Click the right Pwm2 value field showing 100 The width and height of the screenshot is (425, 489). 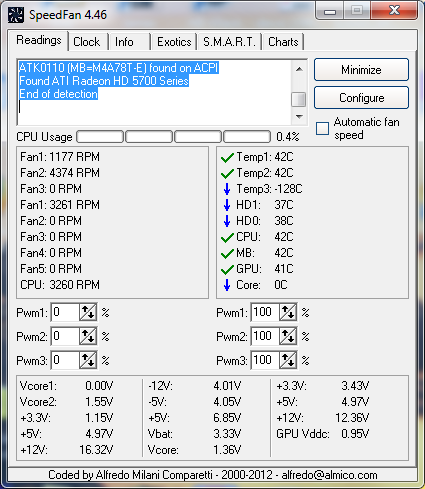point(265,336)
